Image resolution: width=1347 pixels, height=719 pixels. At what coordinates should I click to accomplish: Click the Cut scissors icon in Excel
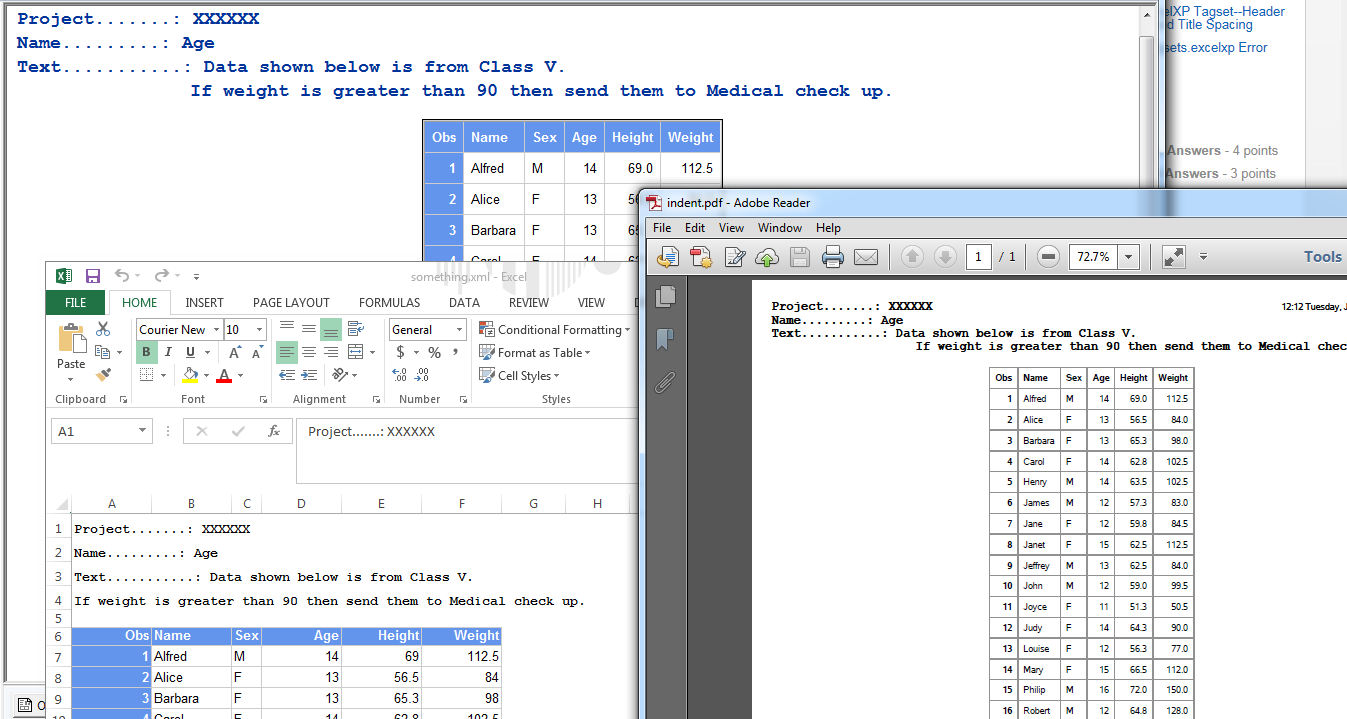pos(103,329)
